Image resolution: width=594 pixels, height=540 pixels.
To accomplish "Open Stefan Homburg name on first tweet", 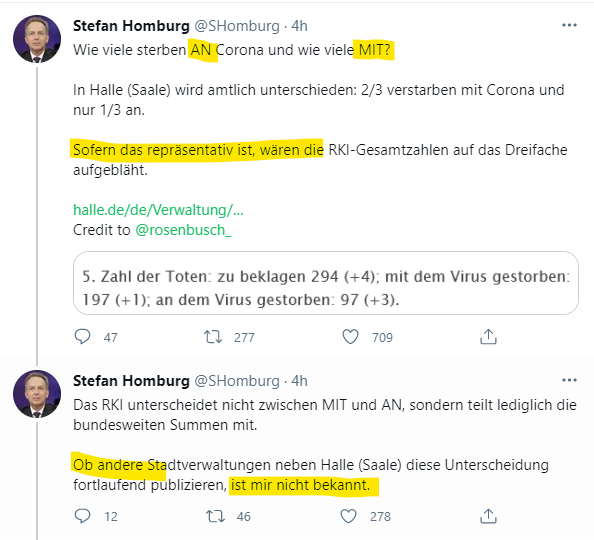I will coord(131,26).
